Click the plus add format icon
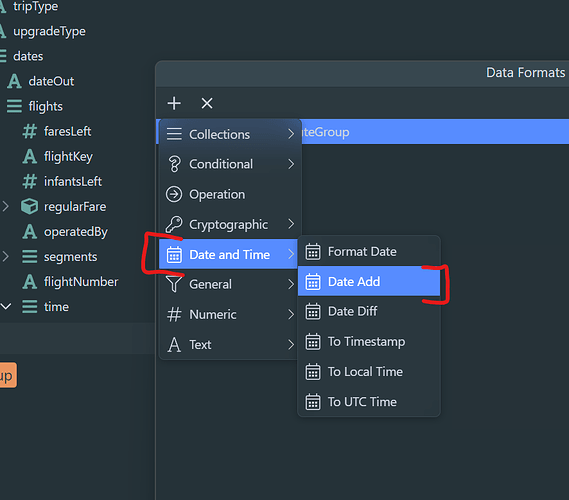569x500 pixels. point(174,103)
